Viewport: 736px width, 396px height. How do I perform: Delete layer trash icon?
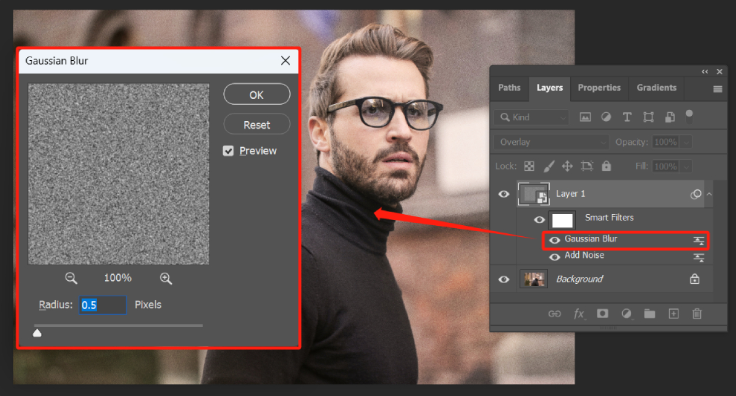697,314
